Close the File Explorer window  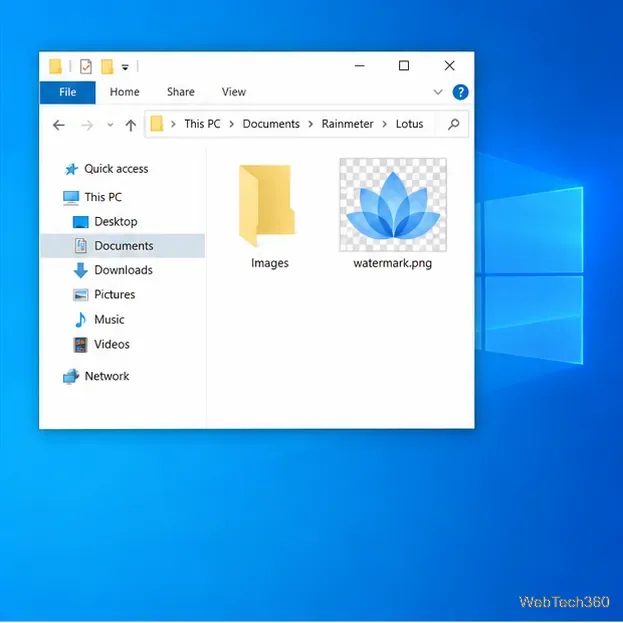click(449, 66)
